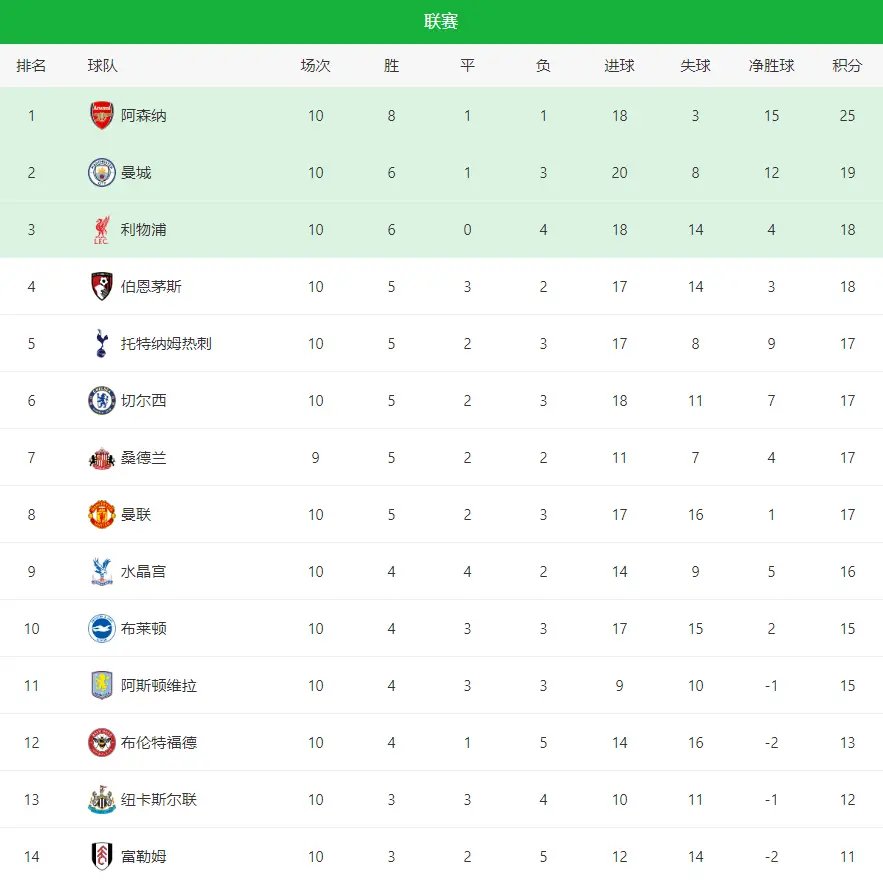Click the Sunderland club crest icon
The height and width of the screenshot is (883, 883).
(x=102, y=458)
